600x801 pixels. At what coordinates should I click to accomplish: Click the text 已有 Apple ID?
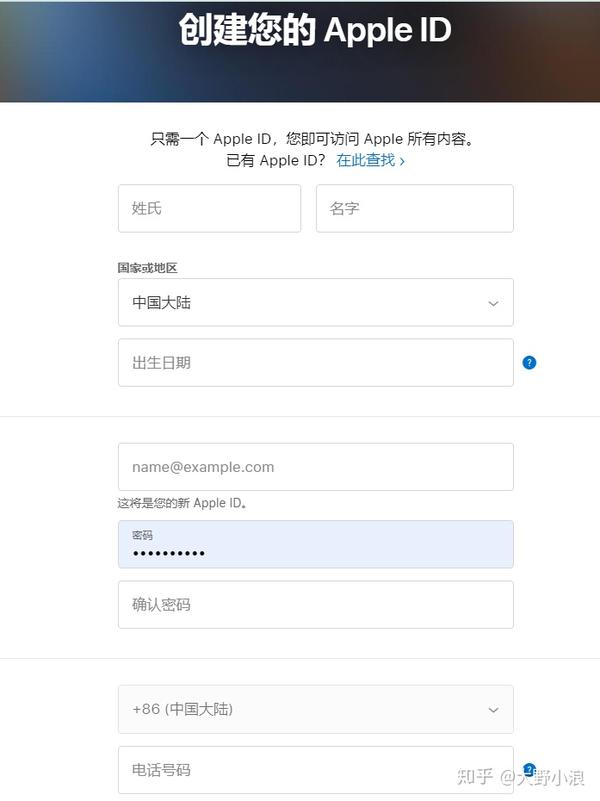pyautogui.click(x=276, y=160)
